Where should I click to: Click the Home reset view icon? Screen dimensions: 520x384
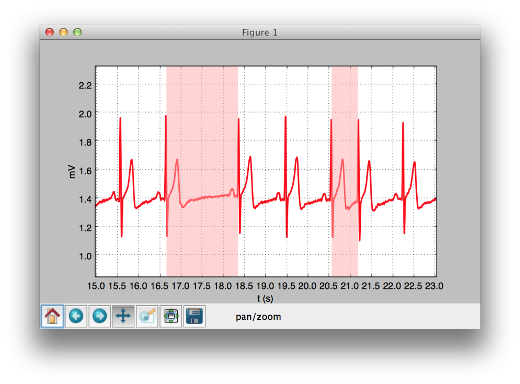[52, 316]
